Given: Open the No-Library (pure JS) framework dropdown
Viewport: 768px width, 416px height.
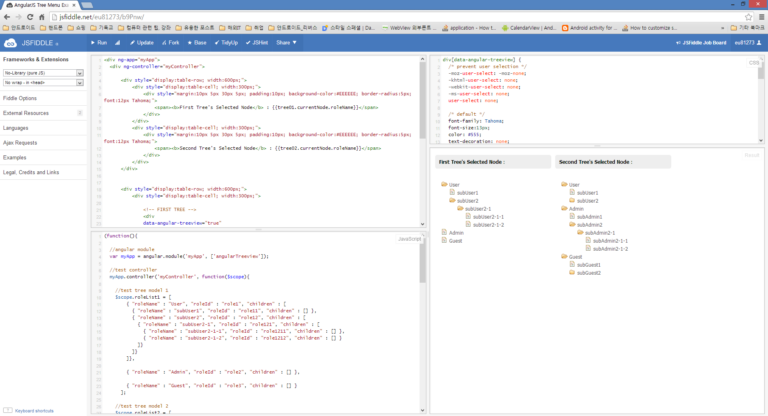Looking at the screenshot, I should click(x=44, y=74).
